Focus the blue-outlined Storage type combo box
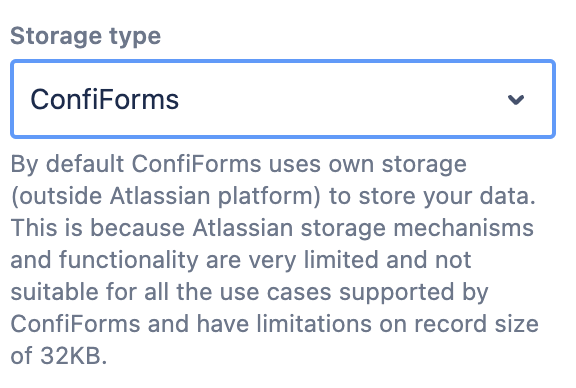The image size is (576, 388). [283, 99]
